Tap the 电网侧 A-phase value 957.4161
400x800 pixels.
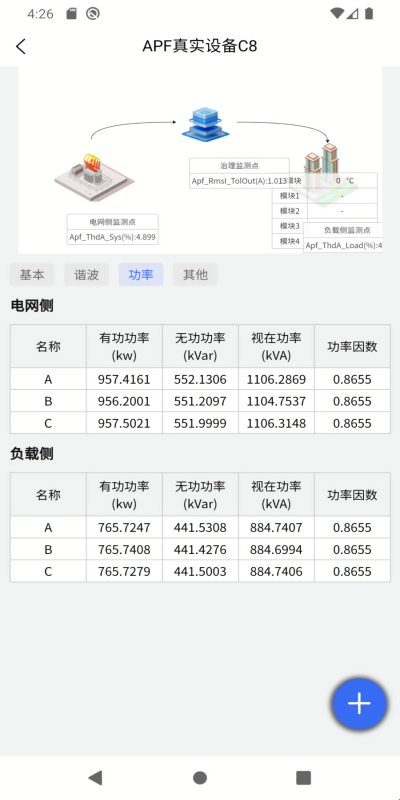point(124,379)
